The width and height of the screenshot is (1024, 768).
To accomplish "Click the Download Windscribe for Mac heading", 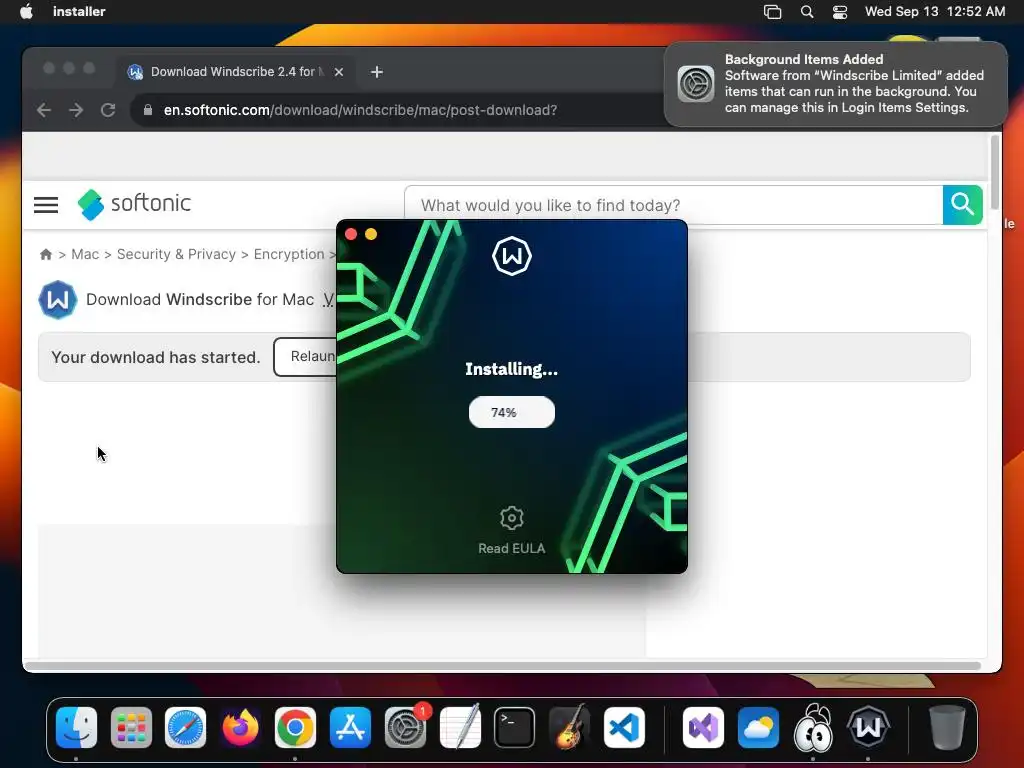I will click(200, 299).
